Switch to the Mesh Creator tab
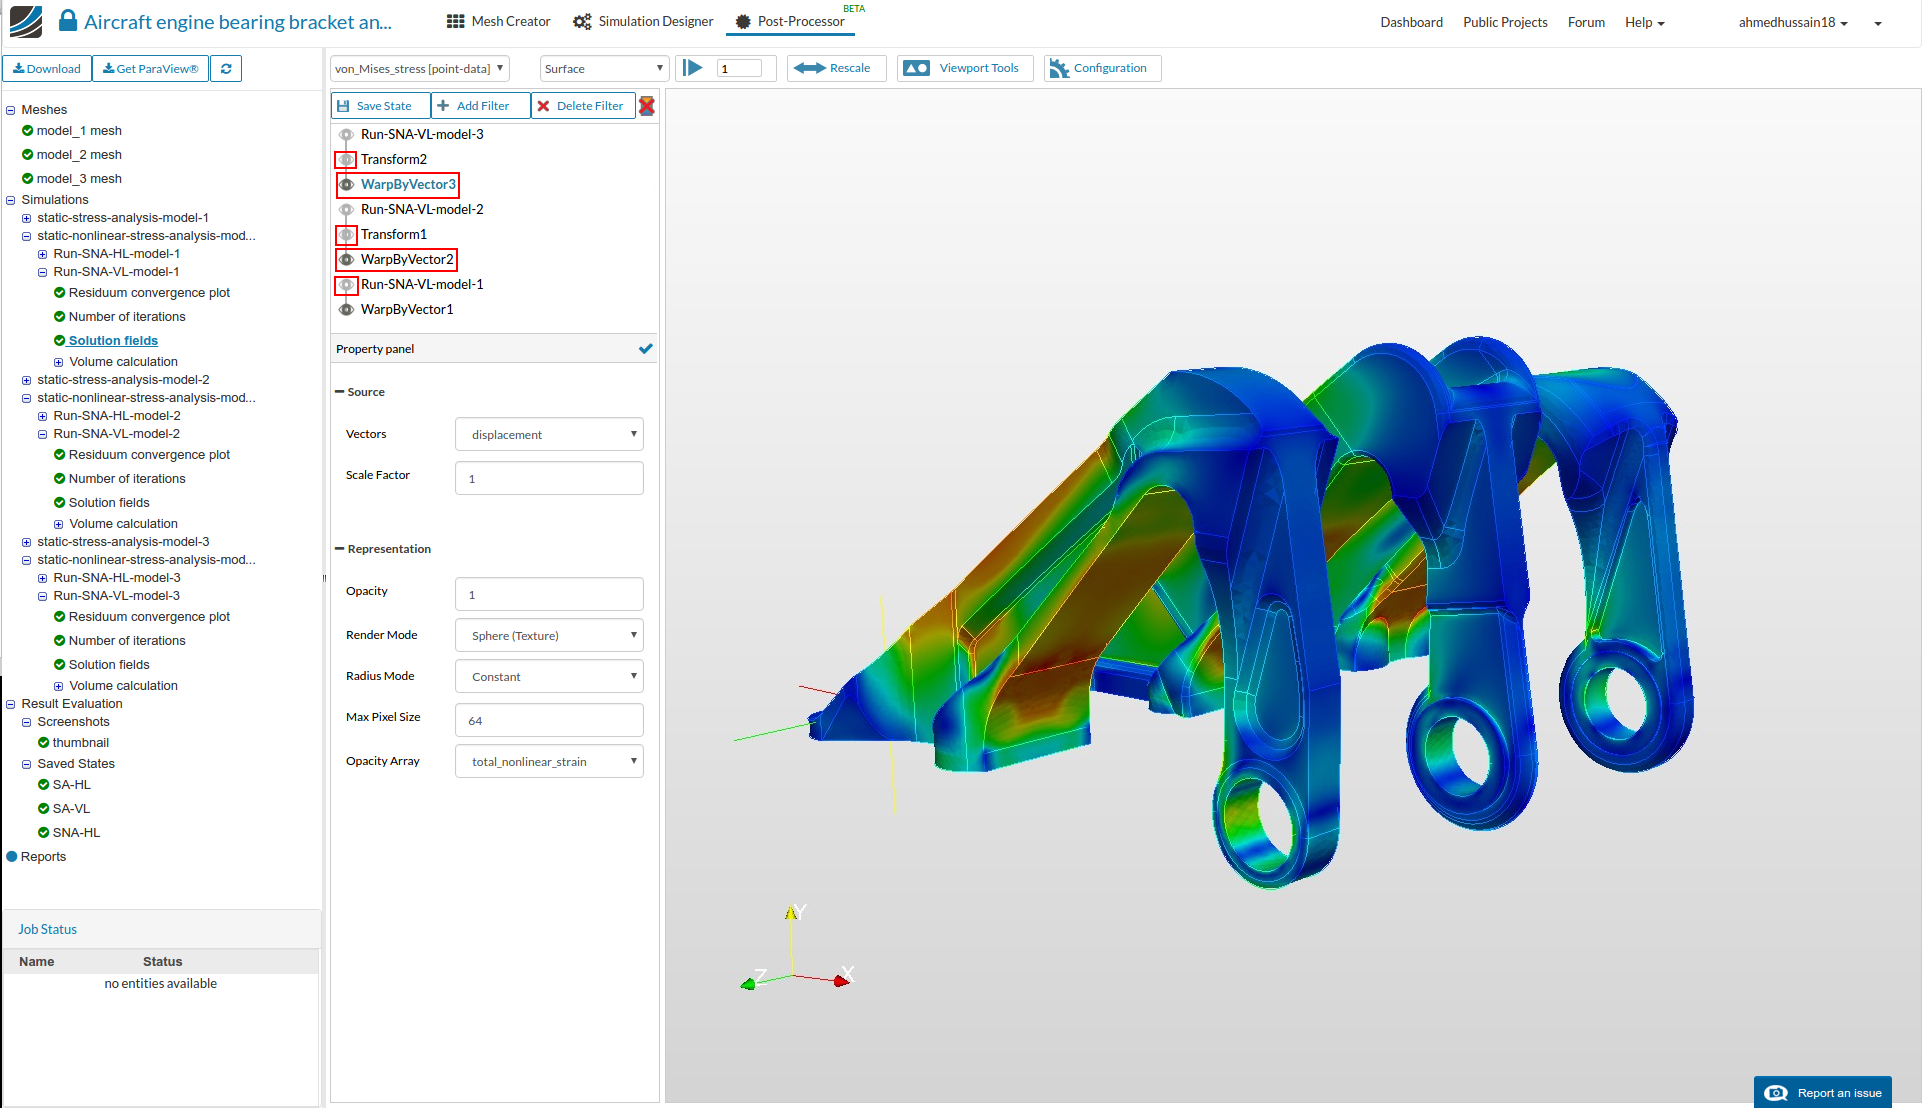The height and width of the screenshot is (1108, 1922). tap(498, 21)
